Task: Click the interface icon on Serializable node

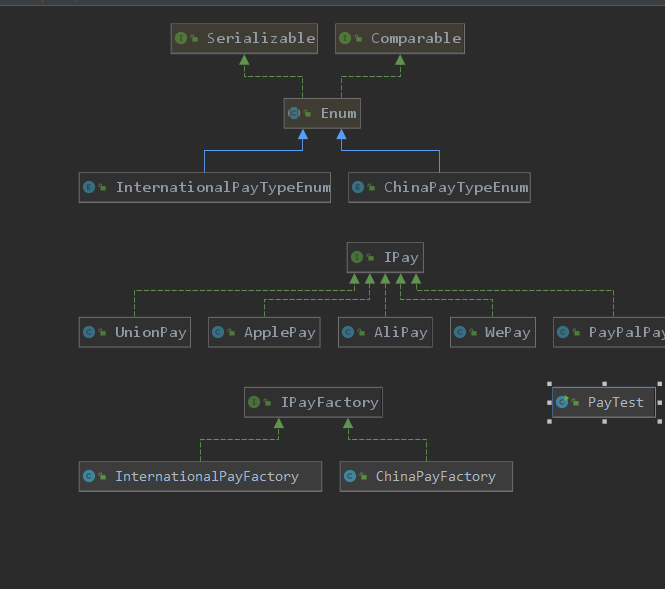Action: click(x=181, y=39)
